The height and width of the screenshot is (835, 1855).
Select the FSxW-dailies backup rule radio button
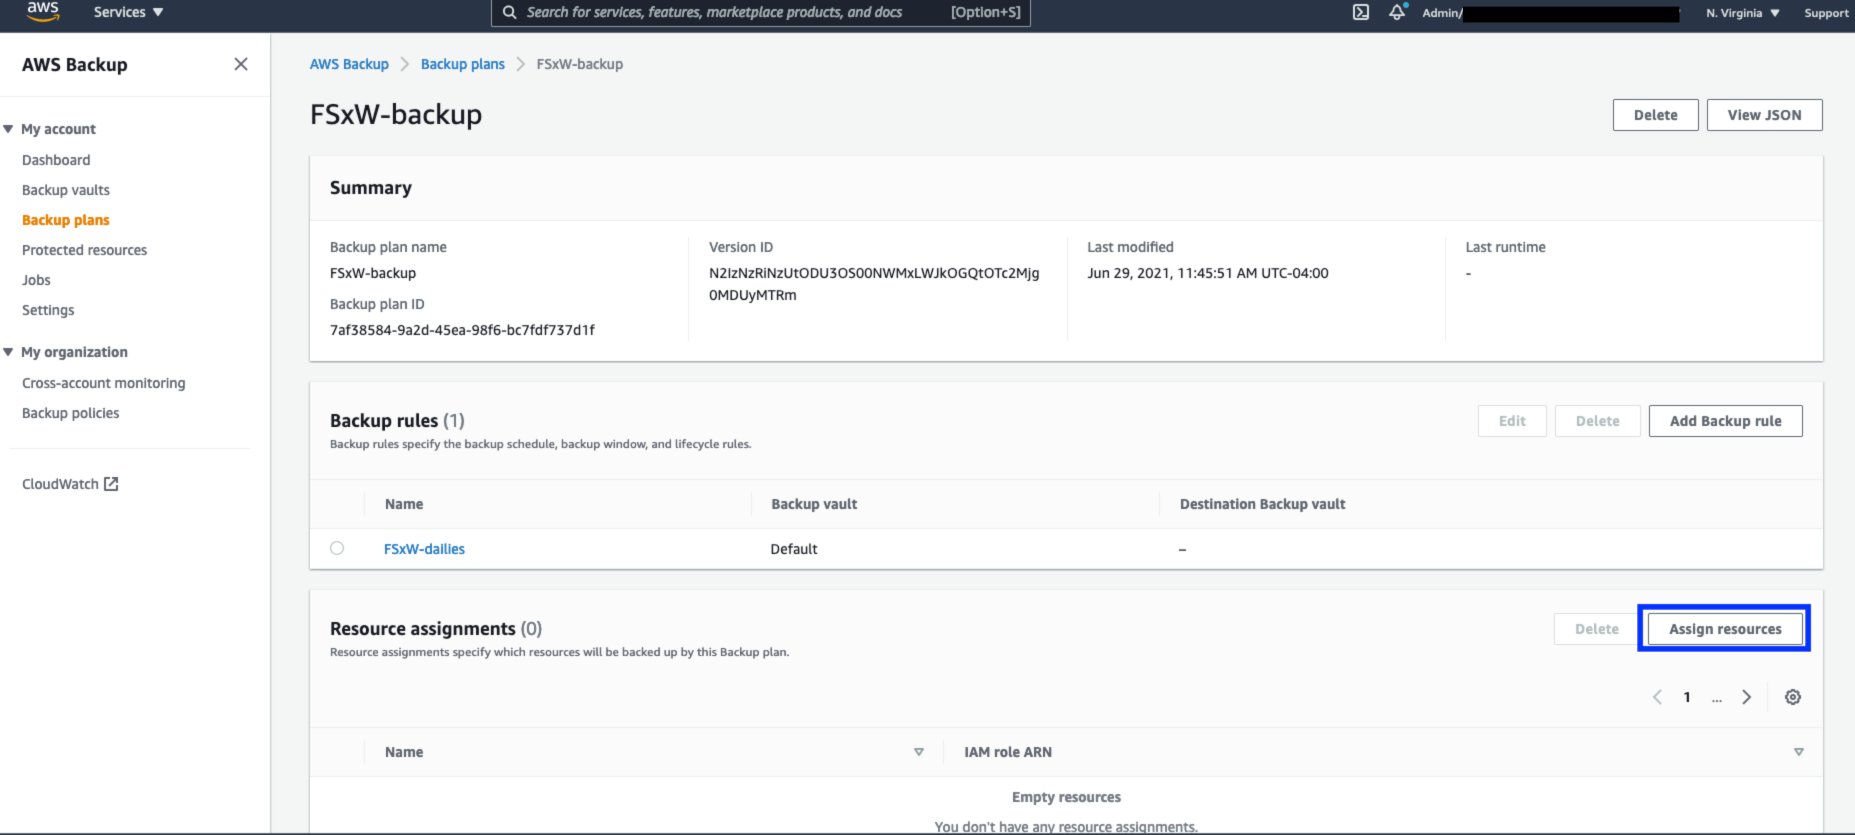coord(337,548)
